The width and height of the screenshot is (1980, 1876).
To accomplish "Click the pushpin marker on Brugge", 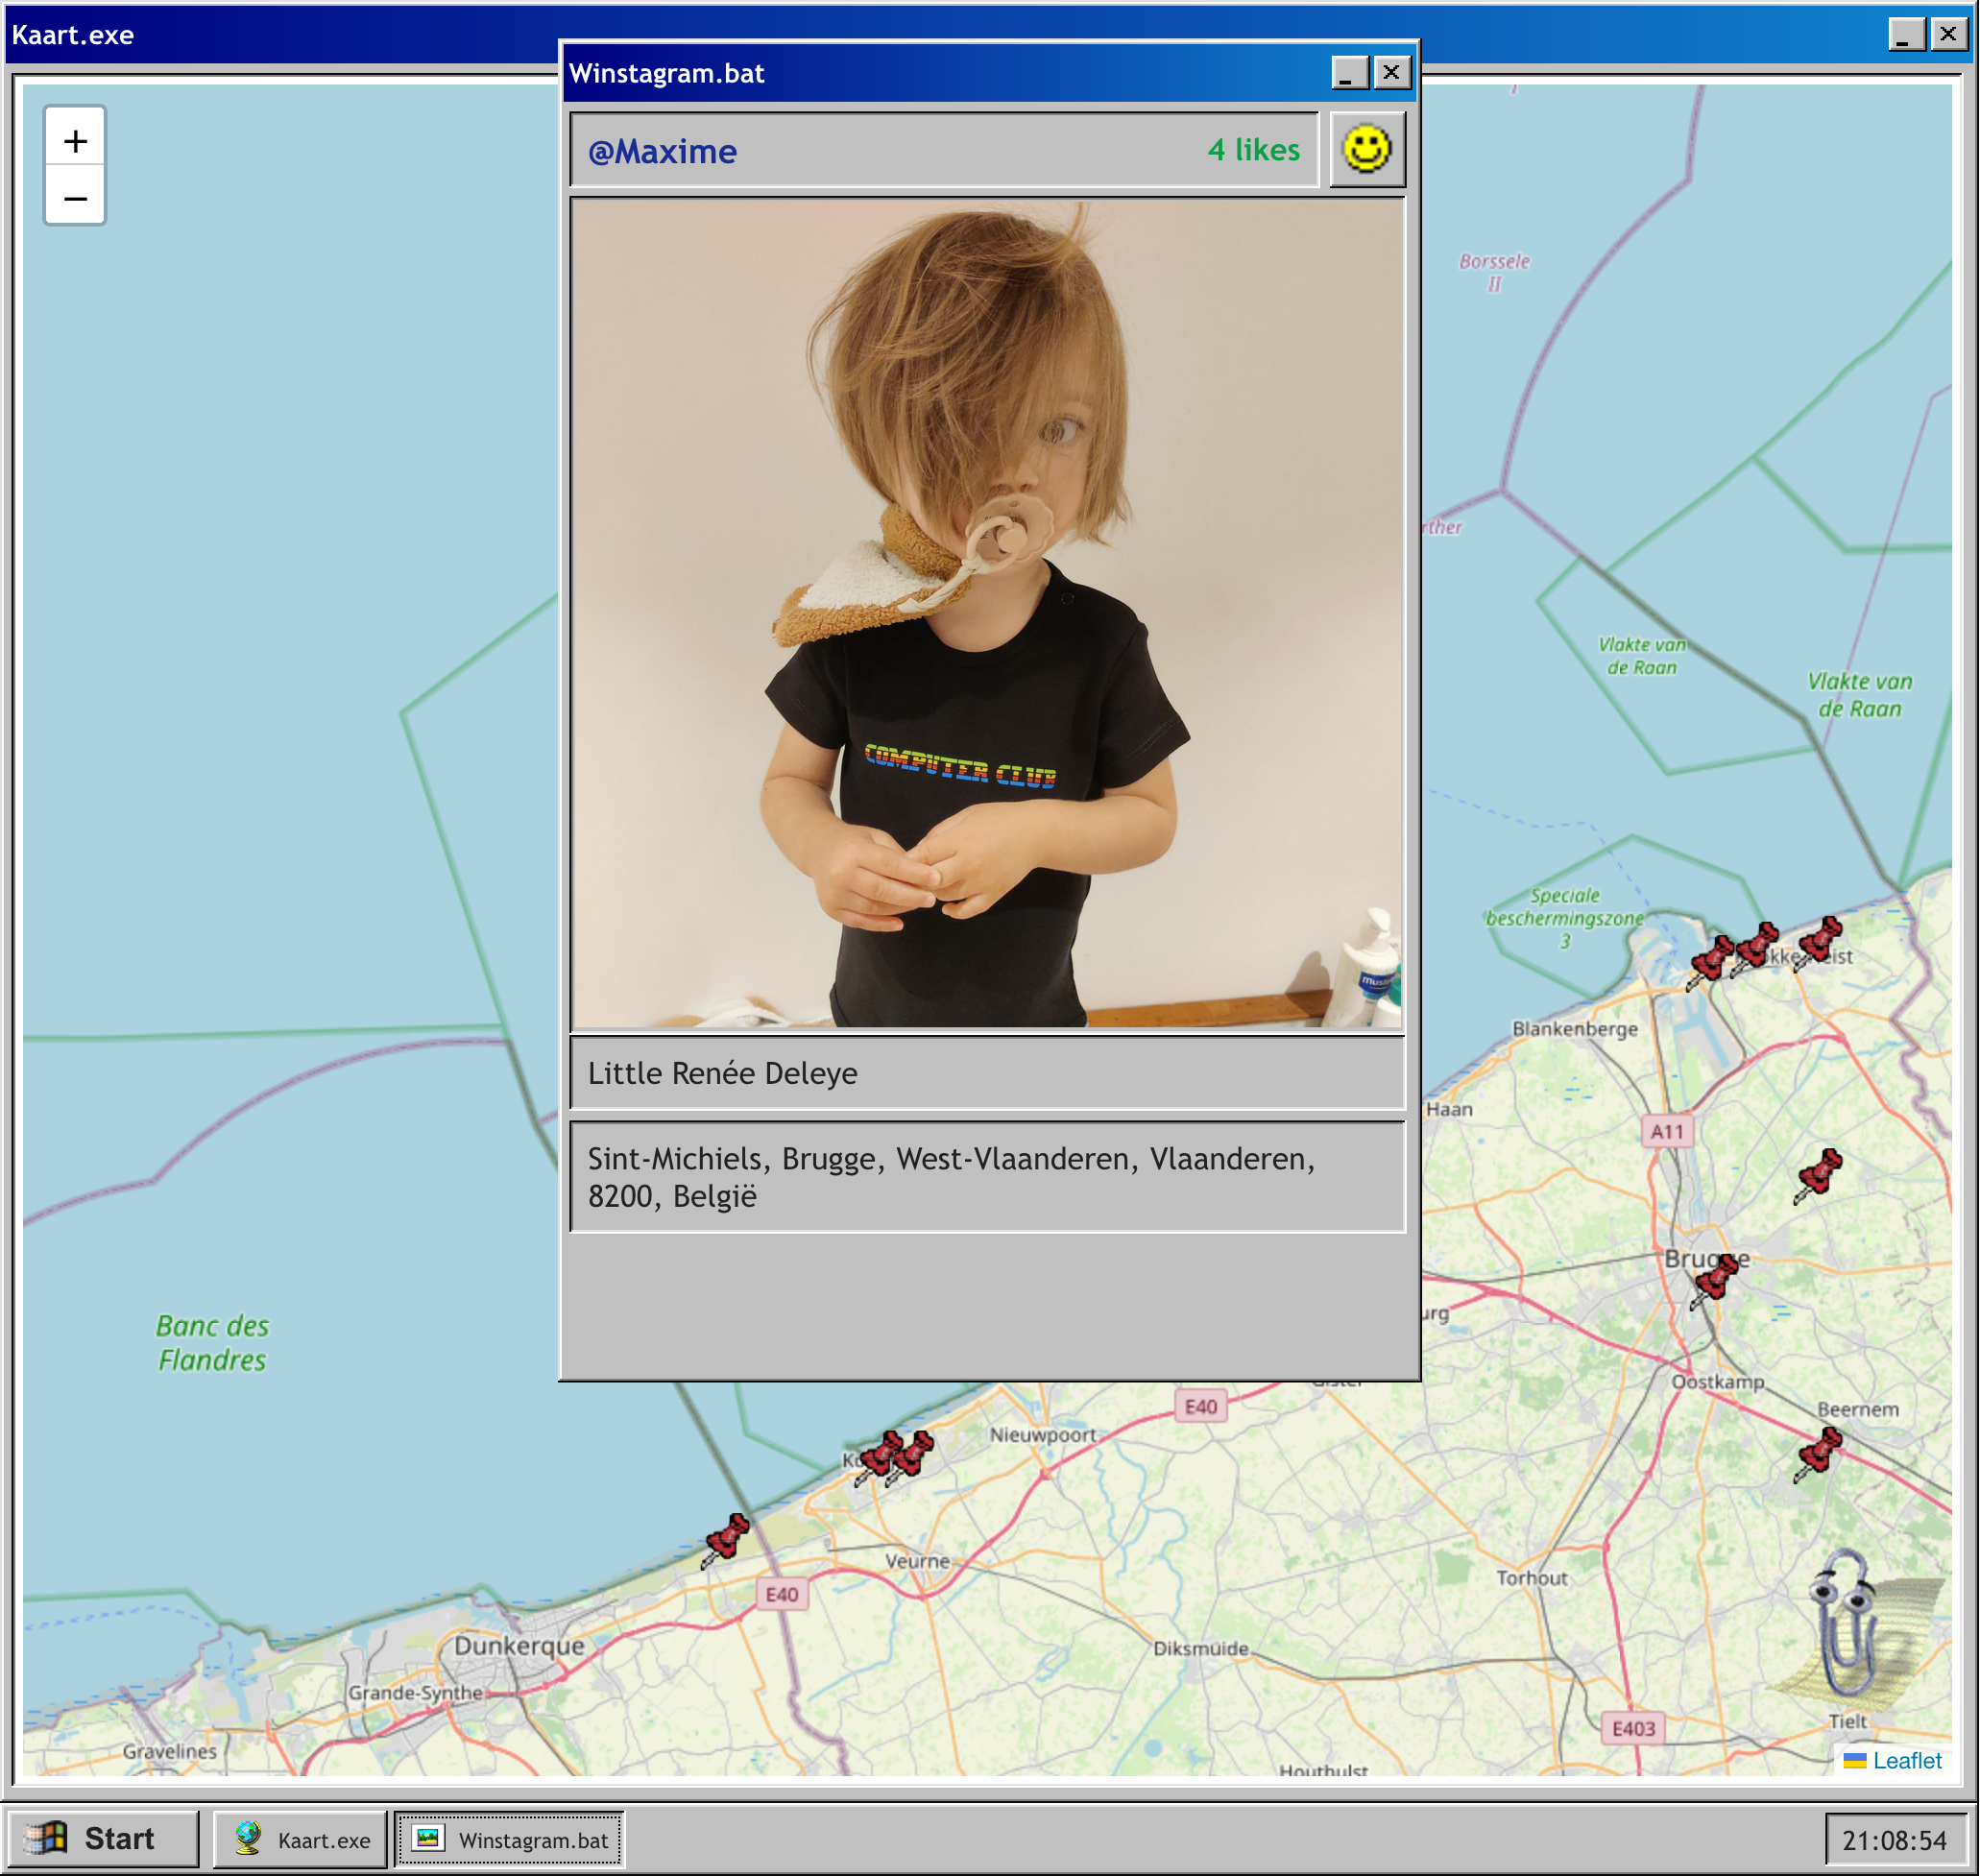I will [x=1716, y=1280].
